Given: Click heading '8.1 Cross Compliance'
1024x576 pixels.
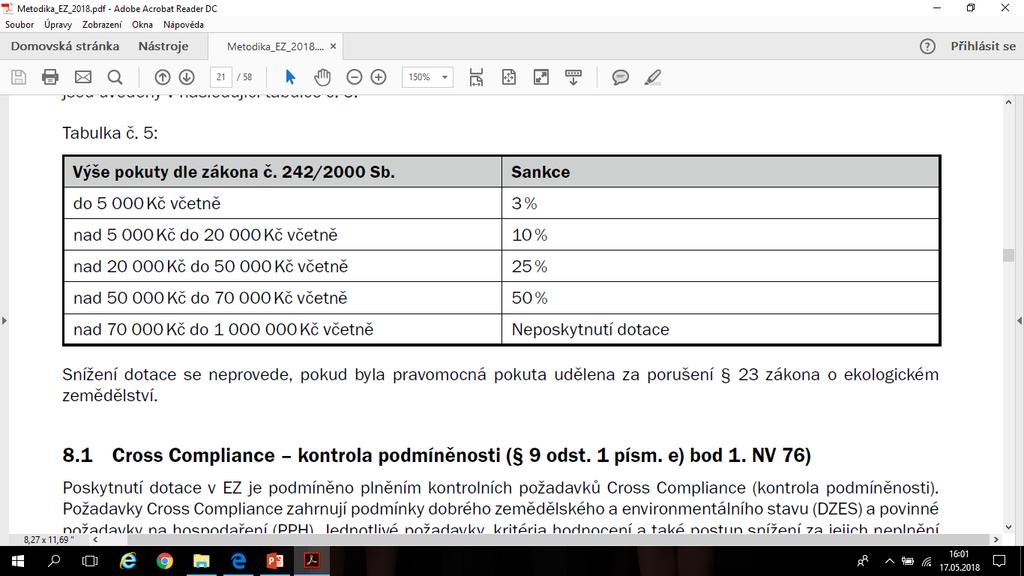Looking at the screenshot, I should coord(436,455).
